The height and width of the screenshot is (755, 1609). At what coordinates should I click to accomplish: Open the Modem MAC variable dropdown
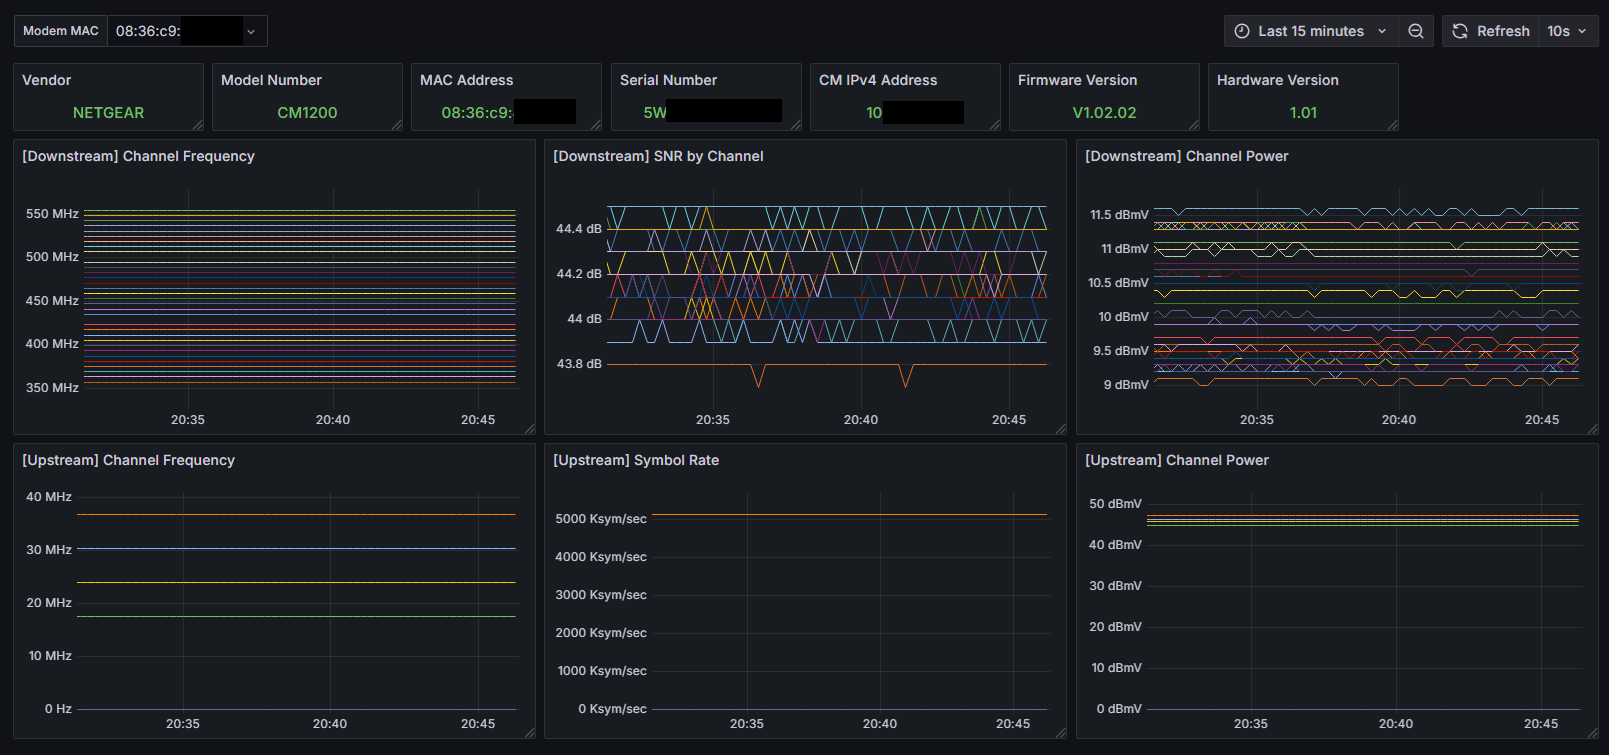187,31
